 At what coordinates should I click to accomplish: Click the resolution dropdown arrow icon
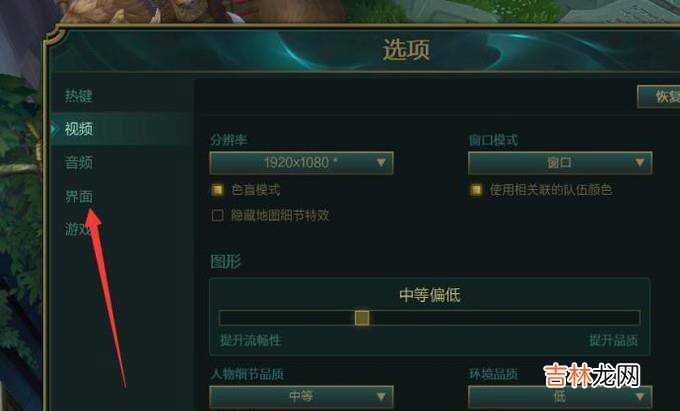point(381,163)
